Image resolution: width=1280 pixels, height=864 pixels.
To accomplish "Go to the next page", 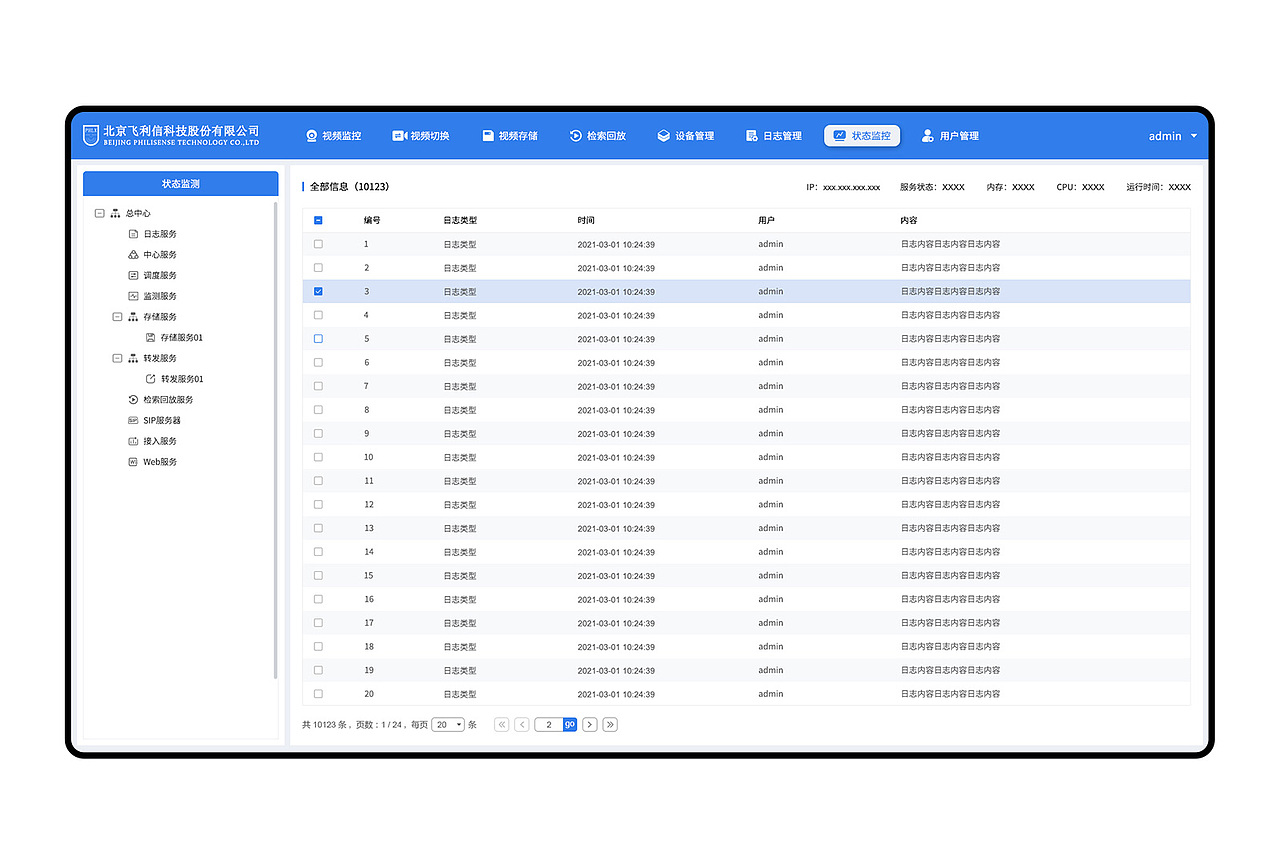I will 590,725.
